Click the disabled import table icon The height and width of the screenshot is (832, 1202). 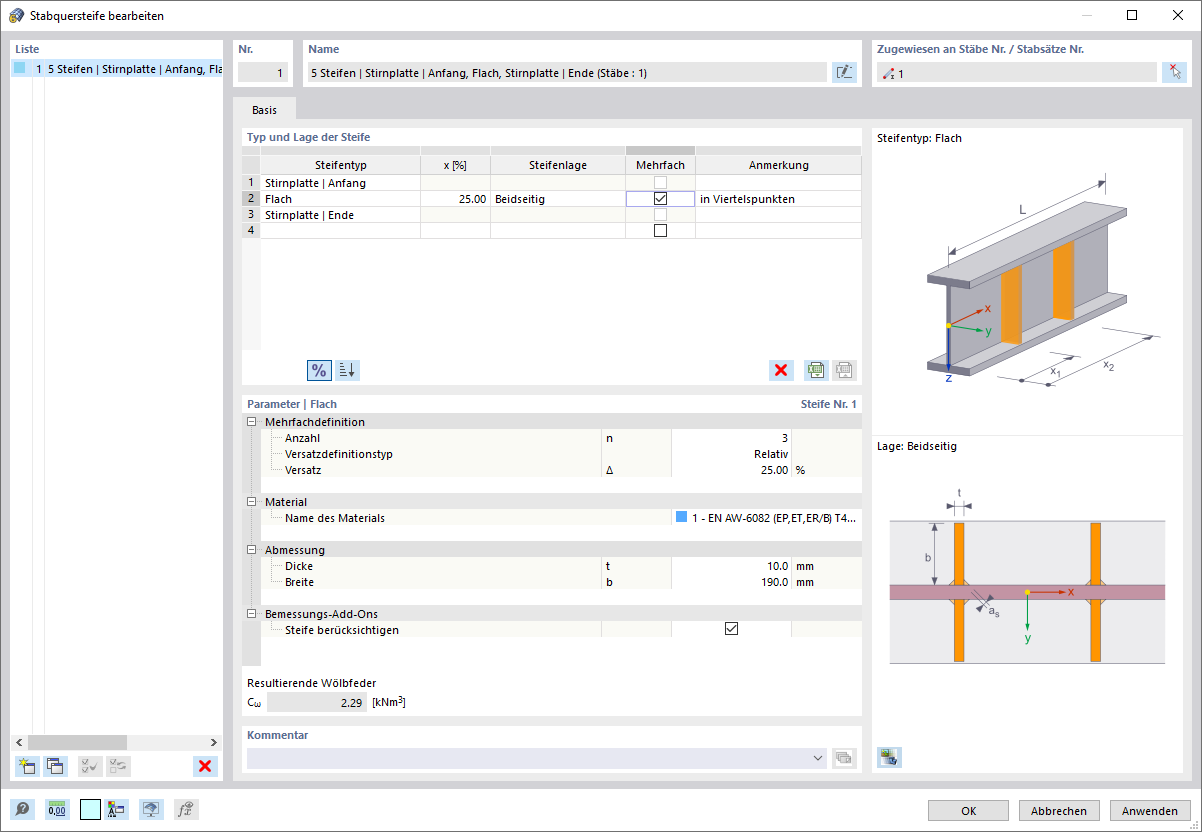click(844, 370)
